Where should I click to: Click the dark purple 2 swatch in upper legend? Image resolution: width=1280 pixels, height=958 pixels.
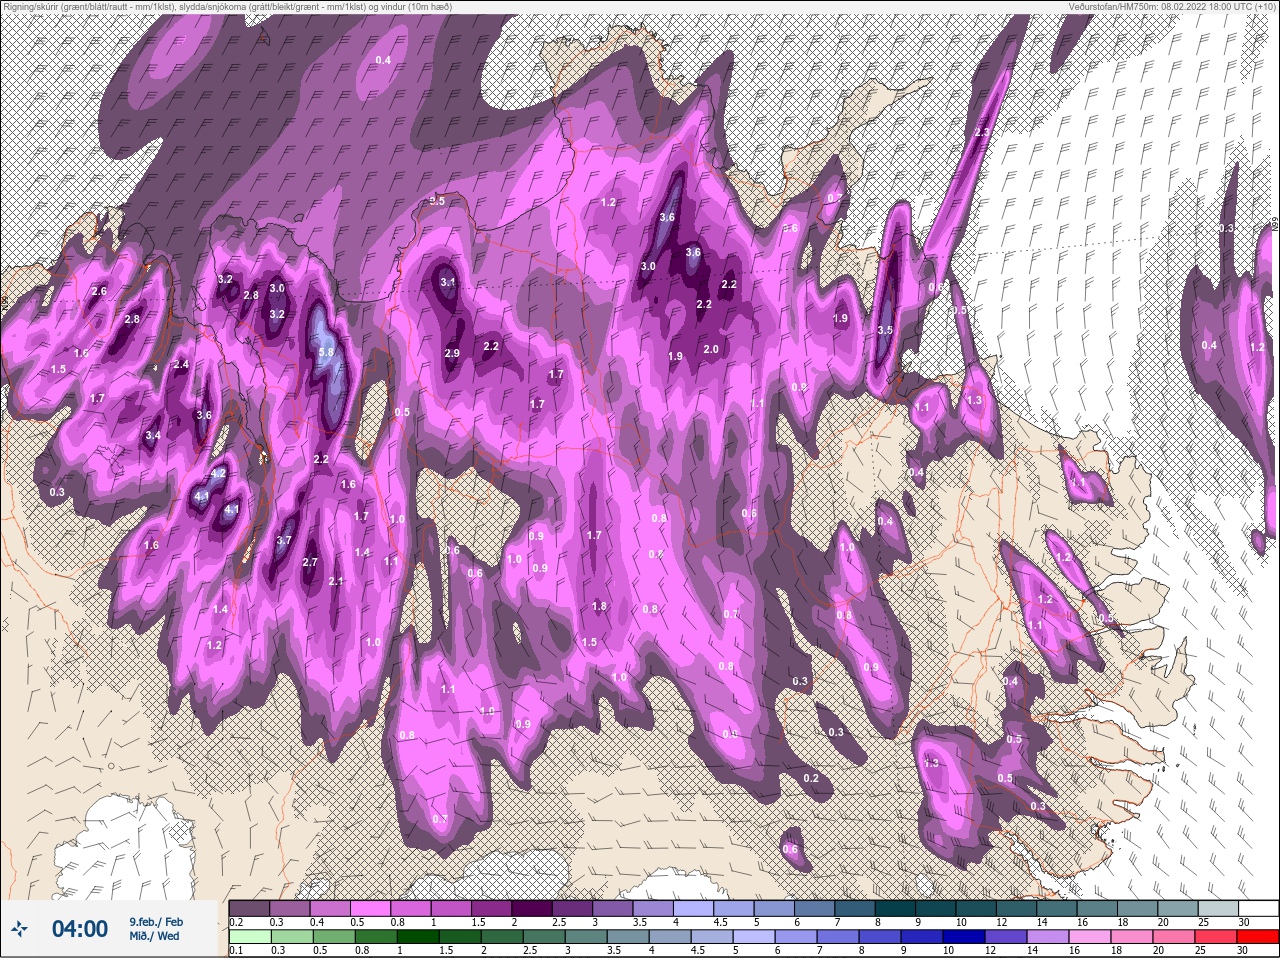pos(532,907)
